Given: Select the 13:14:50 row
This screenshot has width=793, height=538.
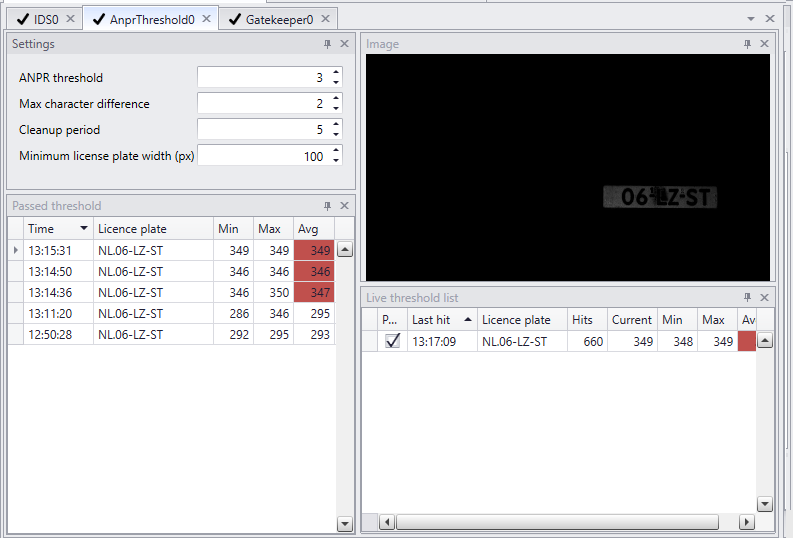Looking at the screenshot, I should click(x=171, y=272).
